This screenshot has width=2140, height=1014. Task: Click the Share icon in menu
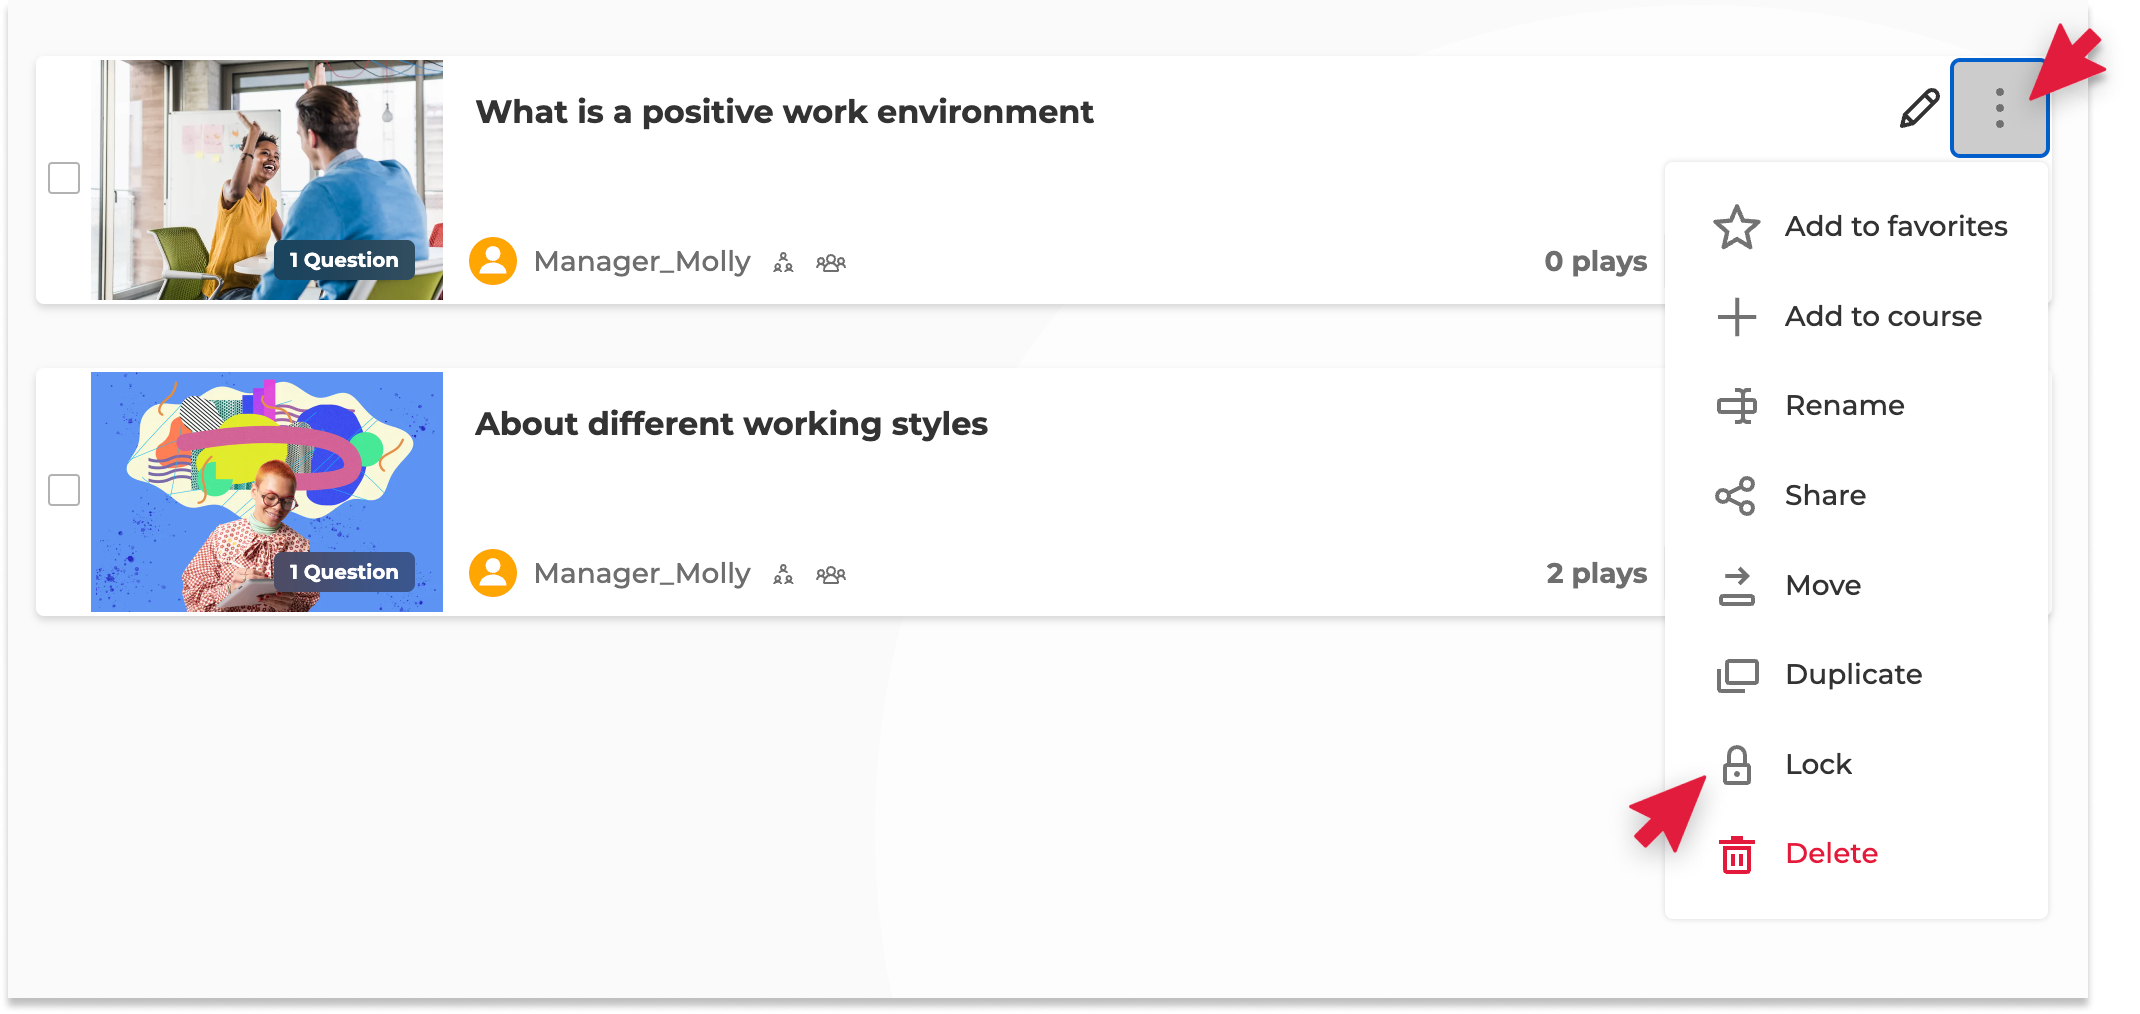pyautogui.click(x=1736, y=496)
